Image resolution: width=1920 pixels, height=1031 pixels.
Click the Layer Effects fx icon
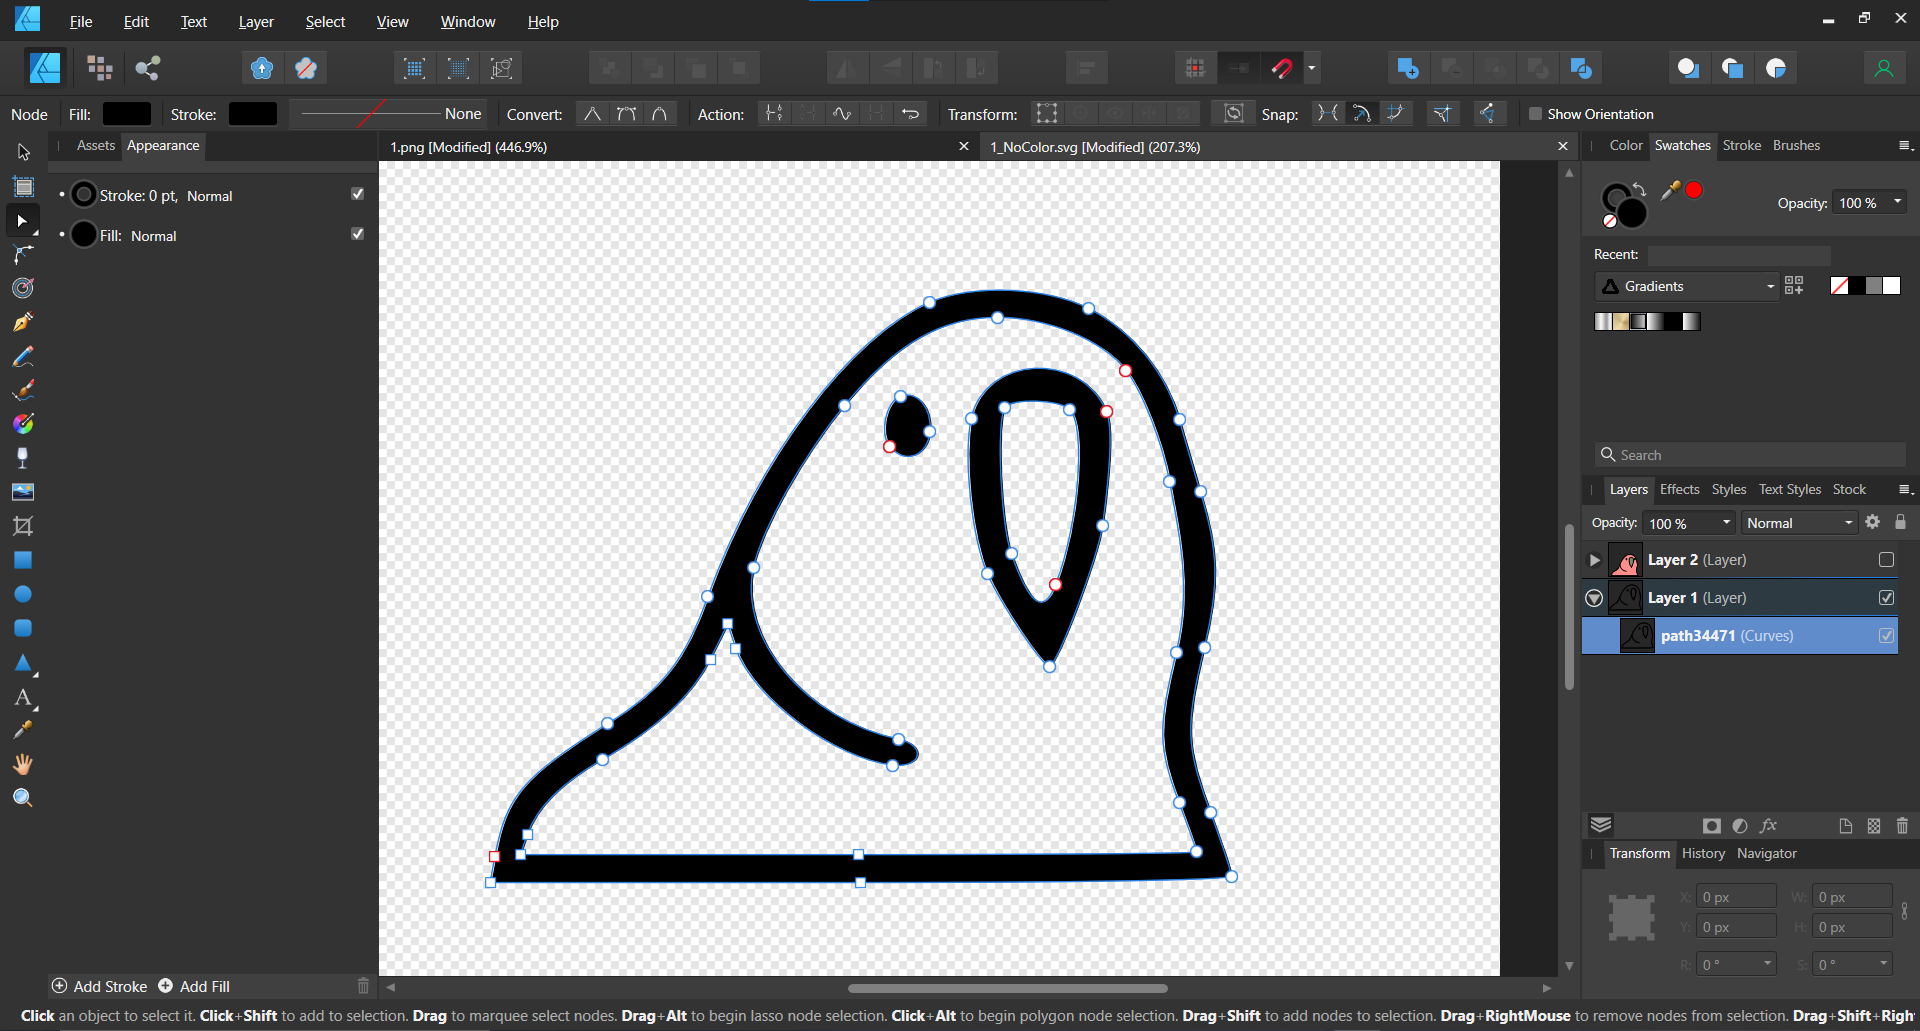1768,826
